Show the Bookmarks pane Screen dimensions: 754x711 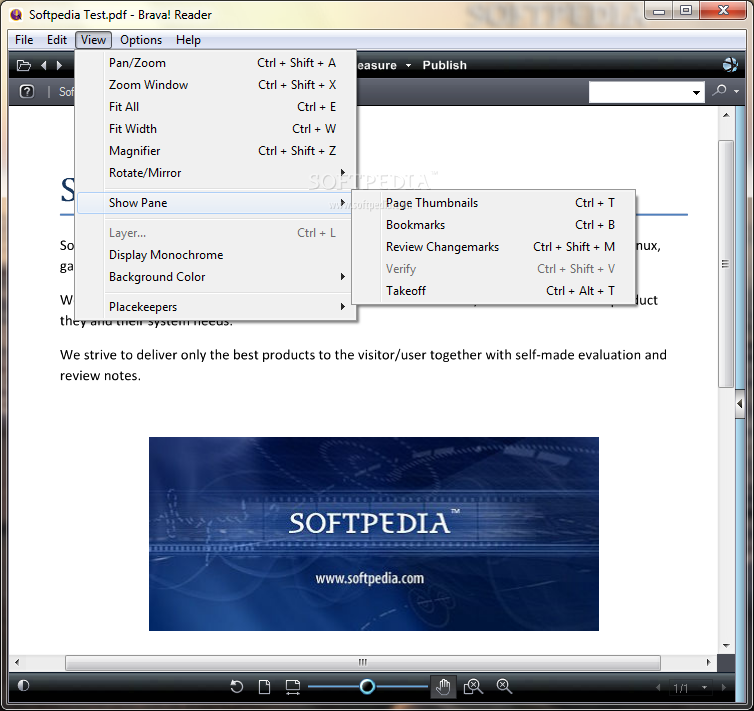click(x=493, y=225)
